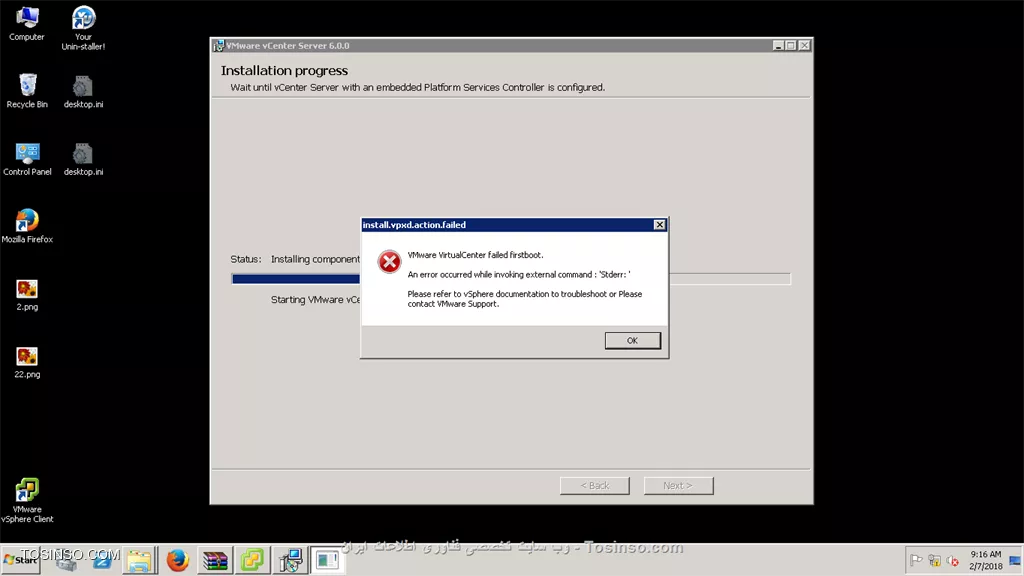Screen dimensions: 1024x576
Task: Select the Computer desktop icon
Action: click(x=27, y=24)
